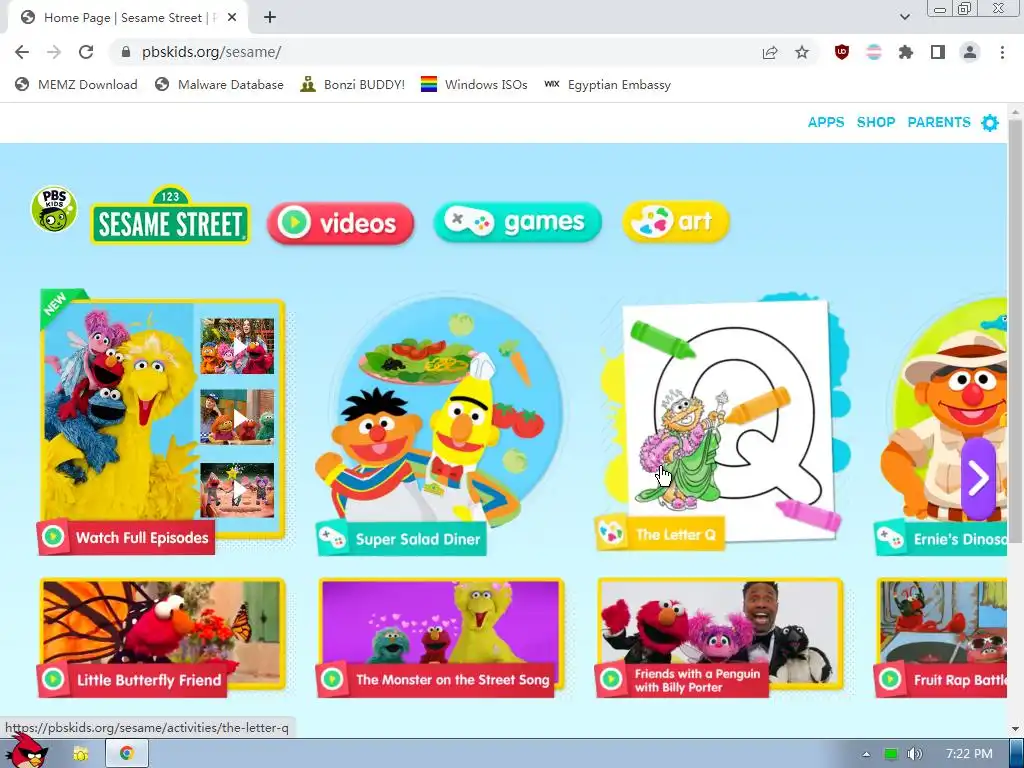The height and width of the screenshot is (768, 1024).
Task: Toggle the browser side panel icon
Action: 938,52
